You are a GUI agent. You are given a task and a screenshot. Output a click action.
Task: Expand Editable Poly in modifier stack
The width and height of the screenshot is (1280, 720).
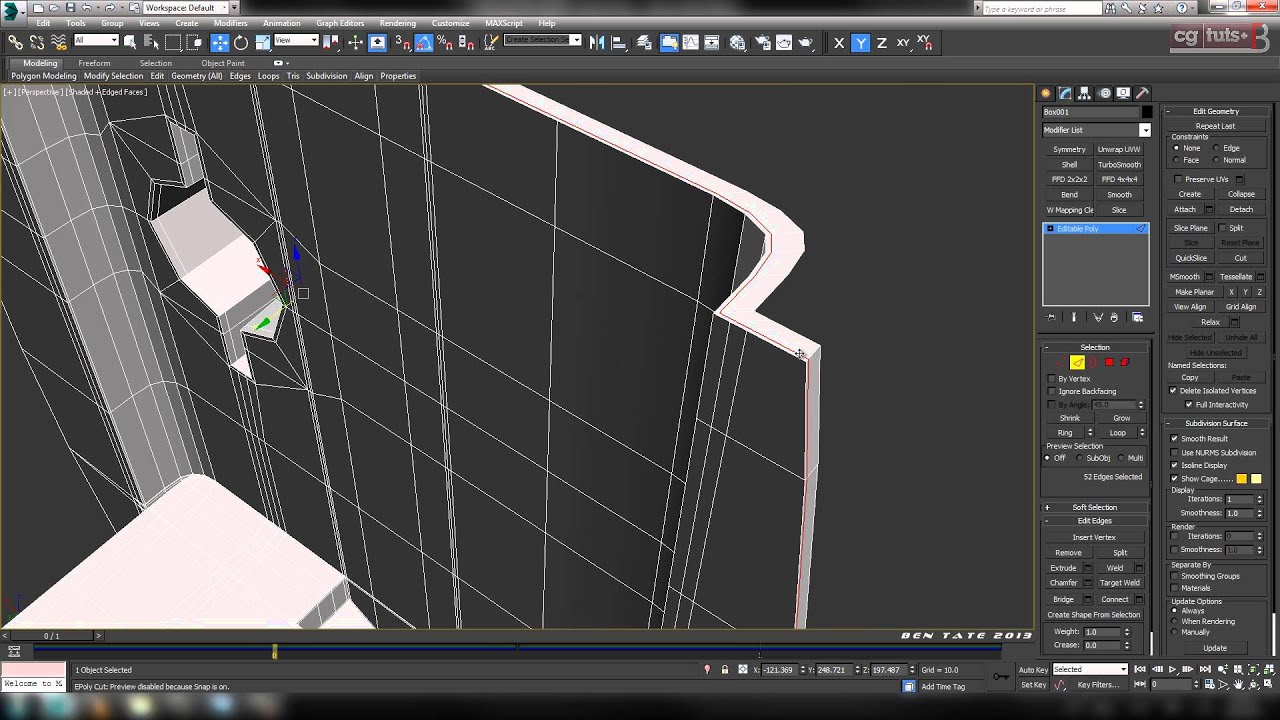[1050, 229]
